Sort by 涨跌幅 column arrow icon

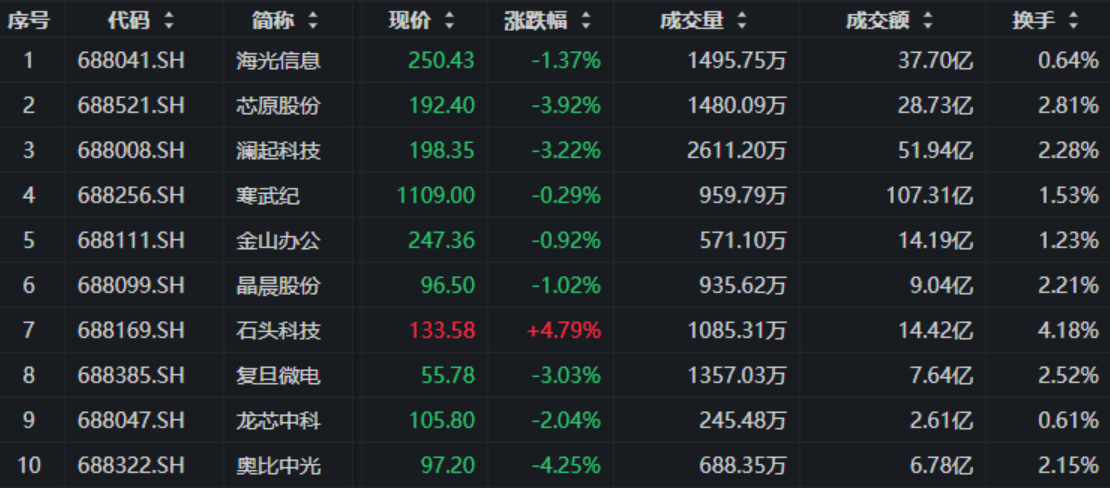[x=585, y=21]
